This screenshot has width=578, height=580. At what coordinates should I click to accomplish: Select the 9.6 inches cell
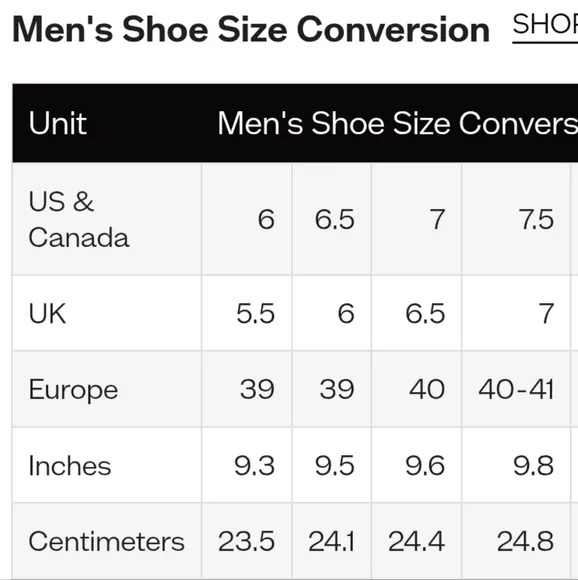(416, 465)
